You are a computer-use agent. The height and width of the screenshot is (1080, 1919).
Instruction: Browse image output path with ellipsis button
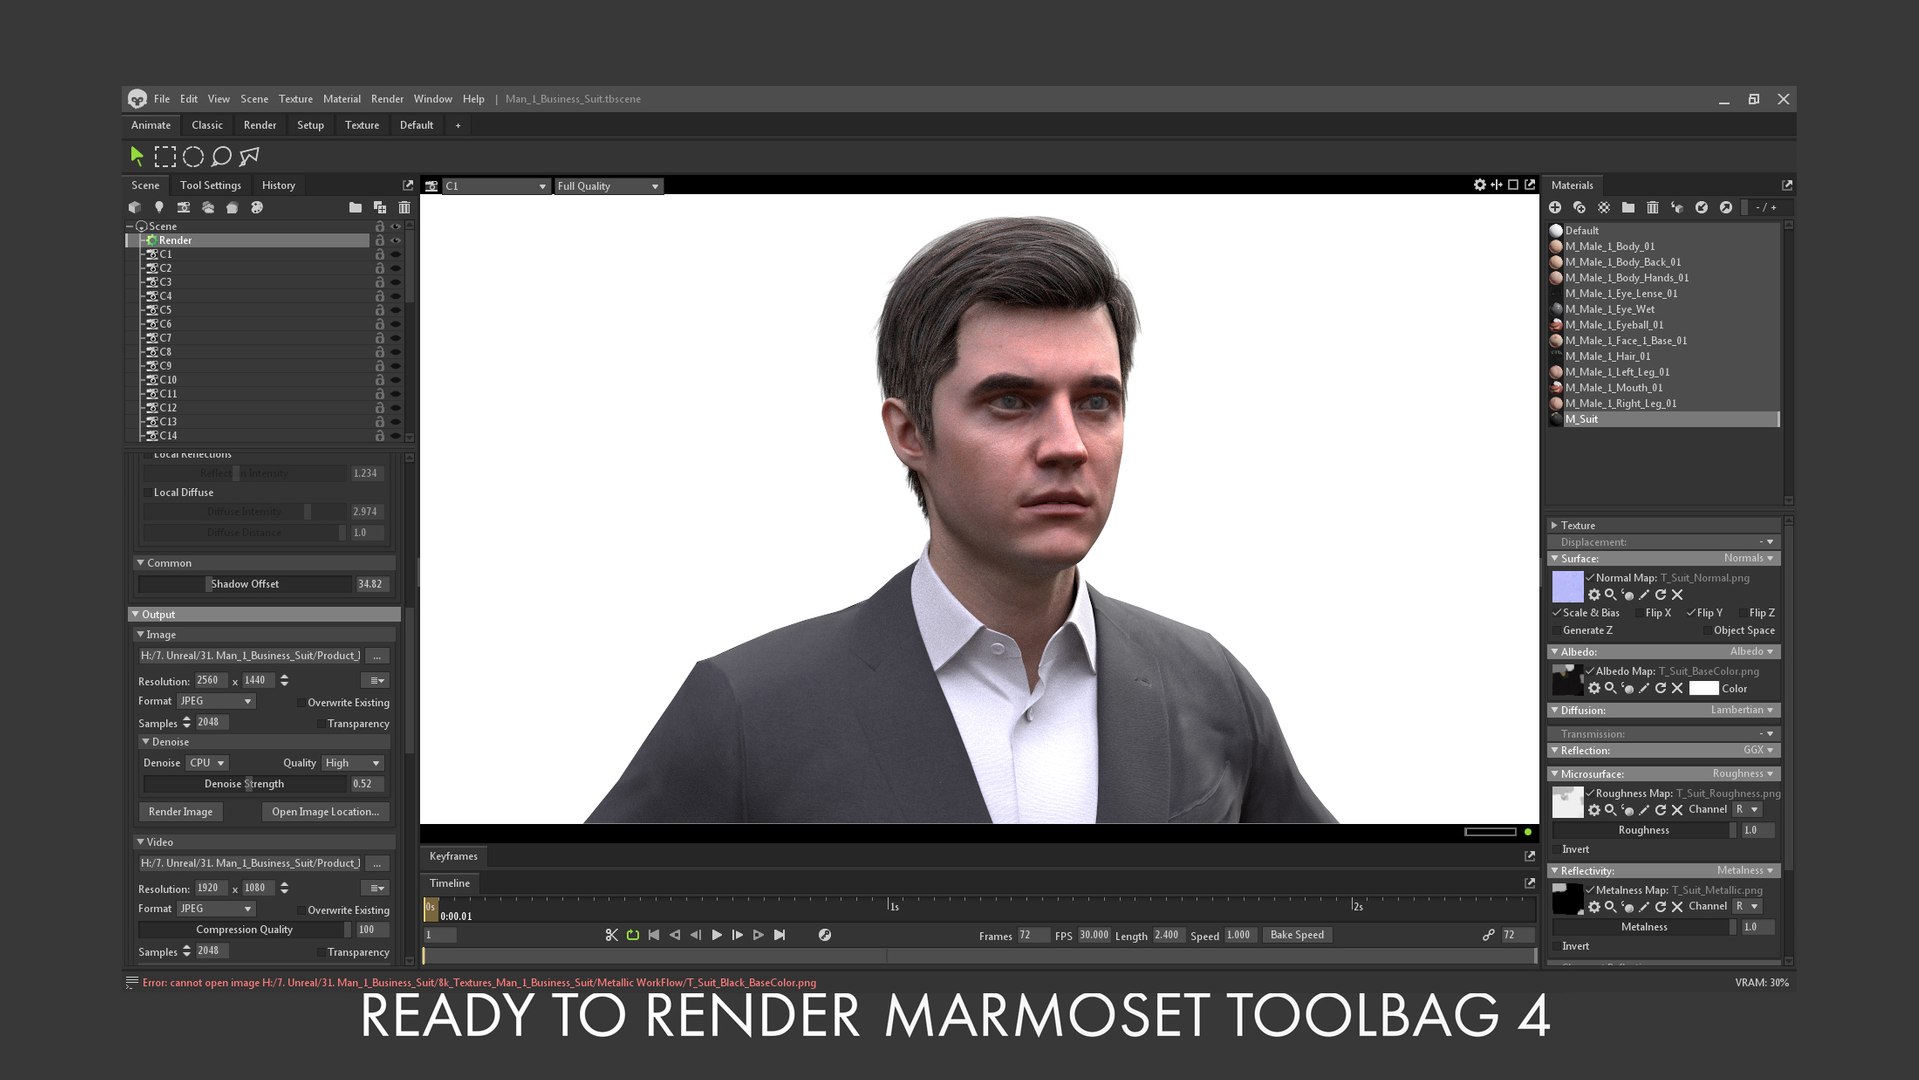coord(377,656)
